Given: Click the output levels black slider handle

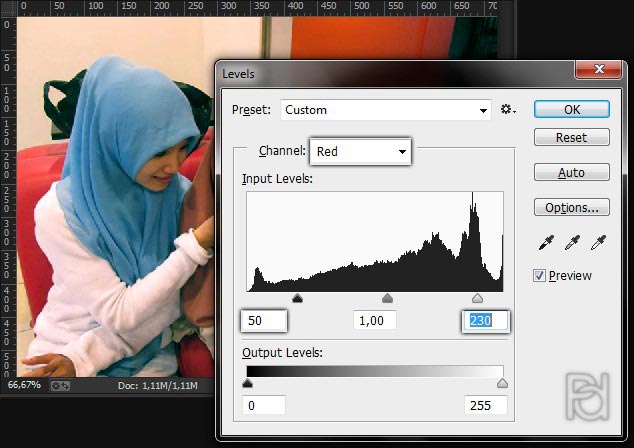Looking at the screenshot, I should (248, 383).
